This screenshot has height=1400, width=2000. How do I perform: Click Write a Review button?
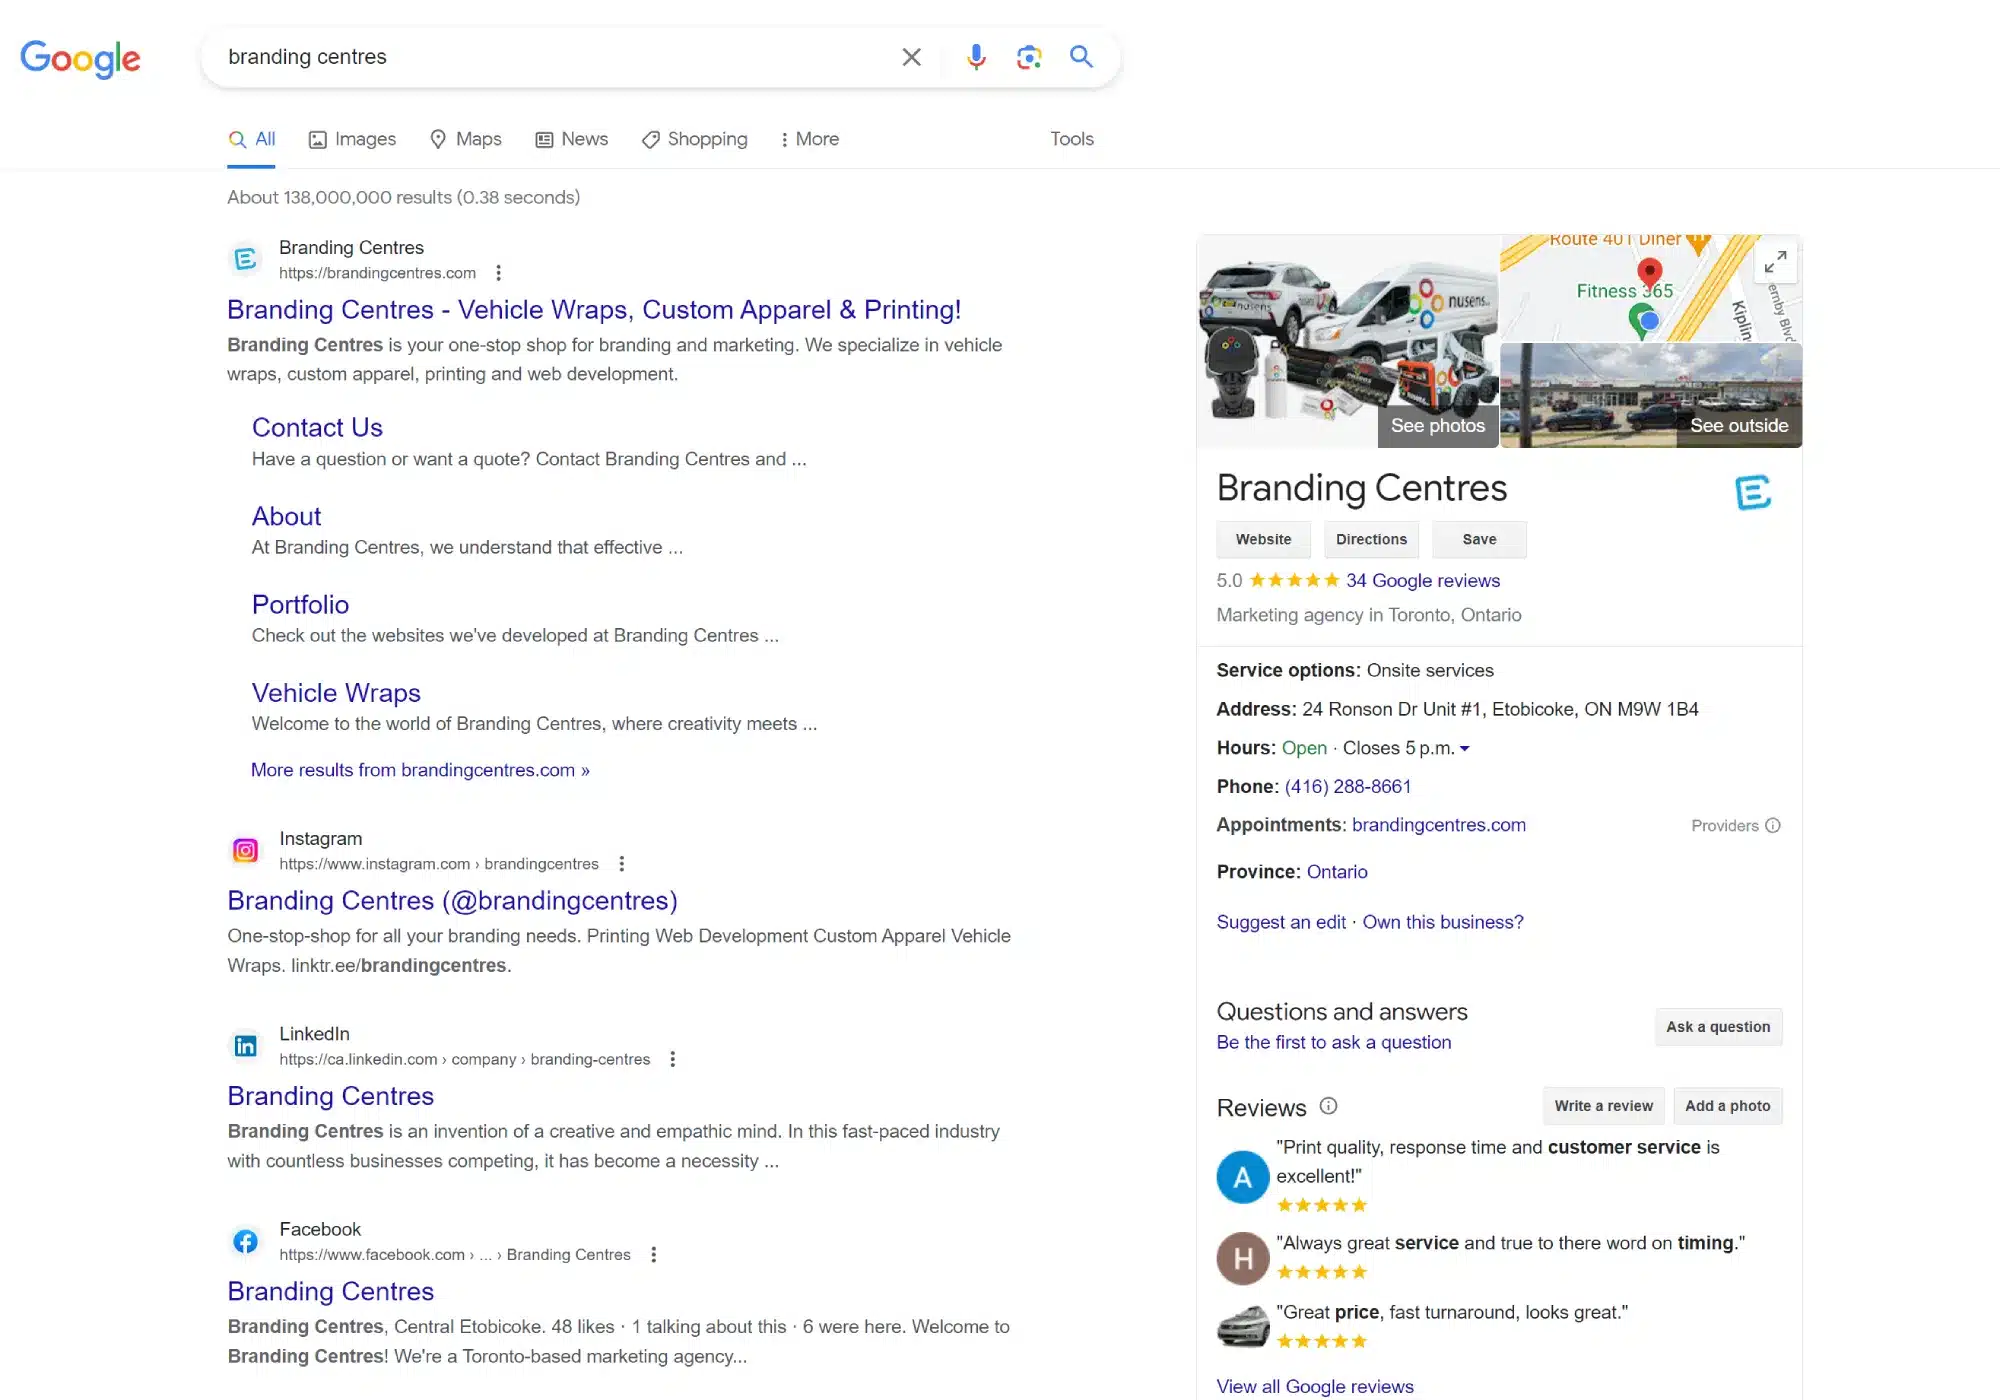coord(1602,1105)
